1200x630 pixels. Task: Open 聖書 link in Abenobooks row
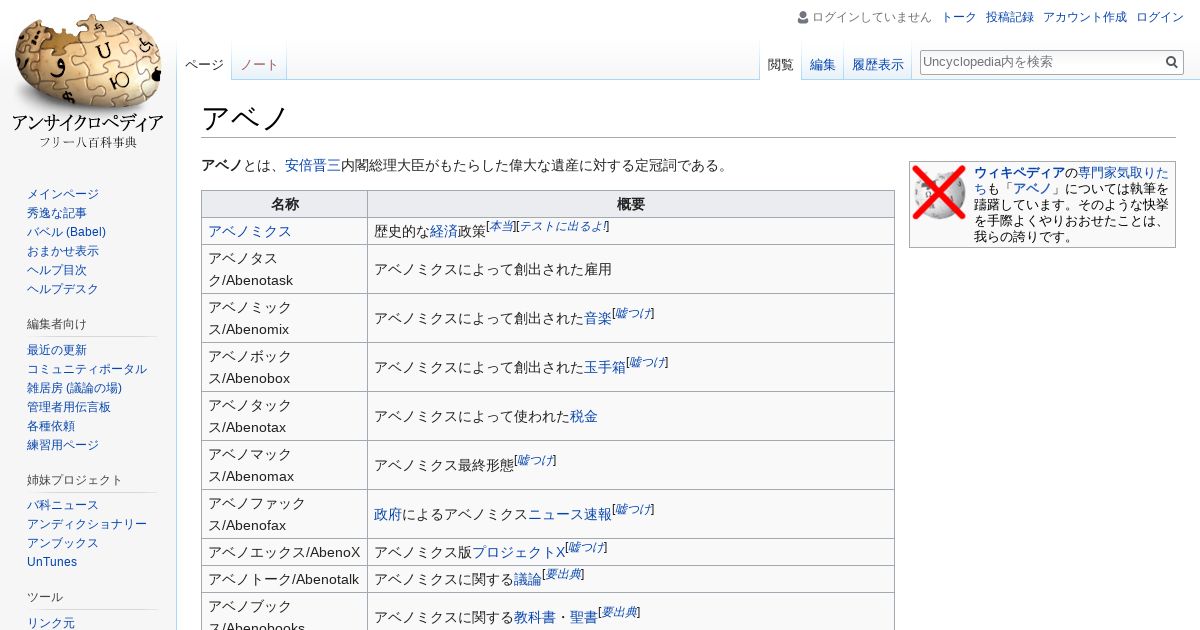[x=584, y=618]
